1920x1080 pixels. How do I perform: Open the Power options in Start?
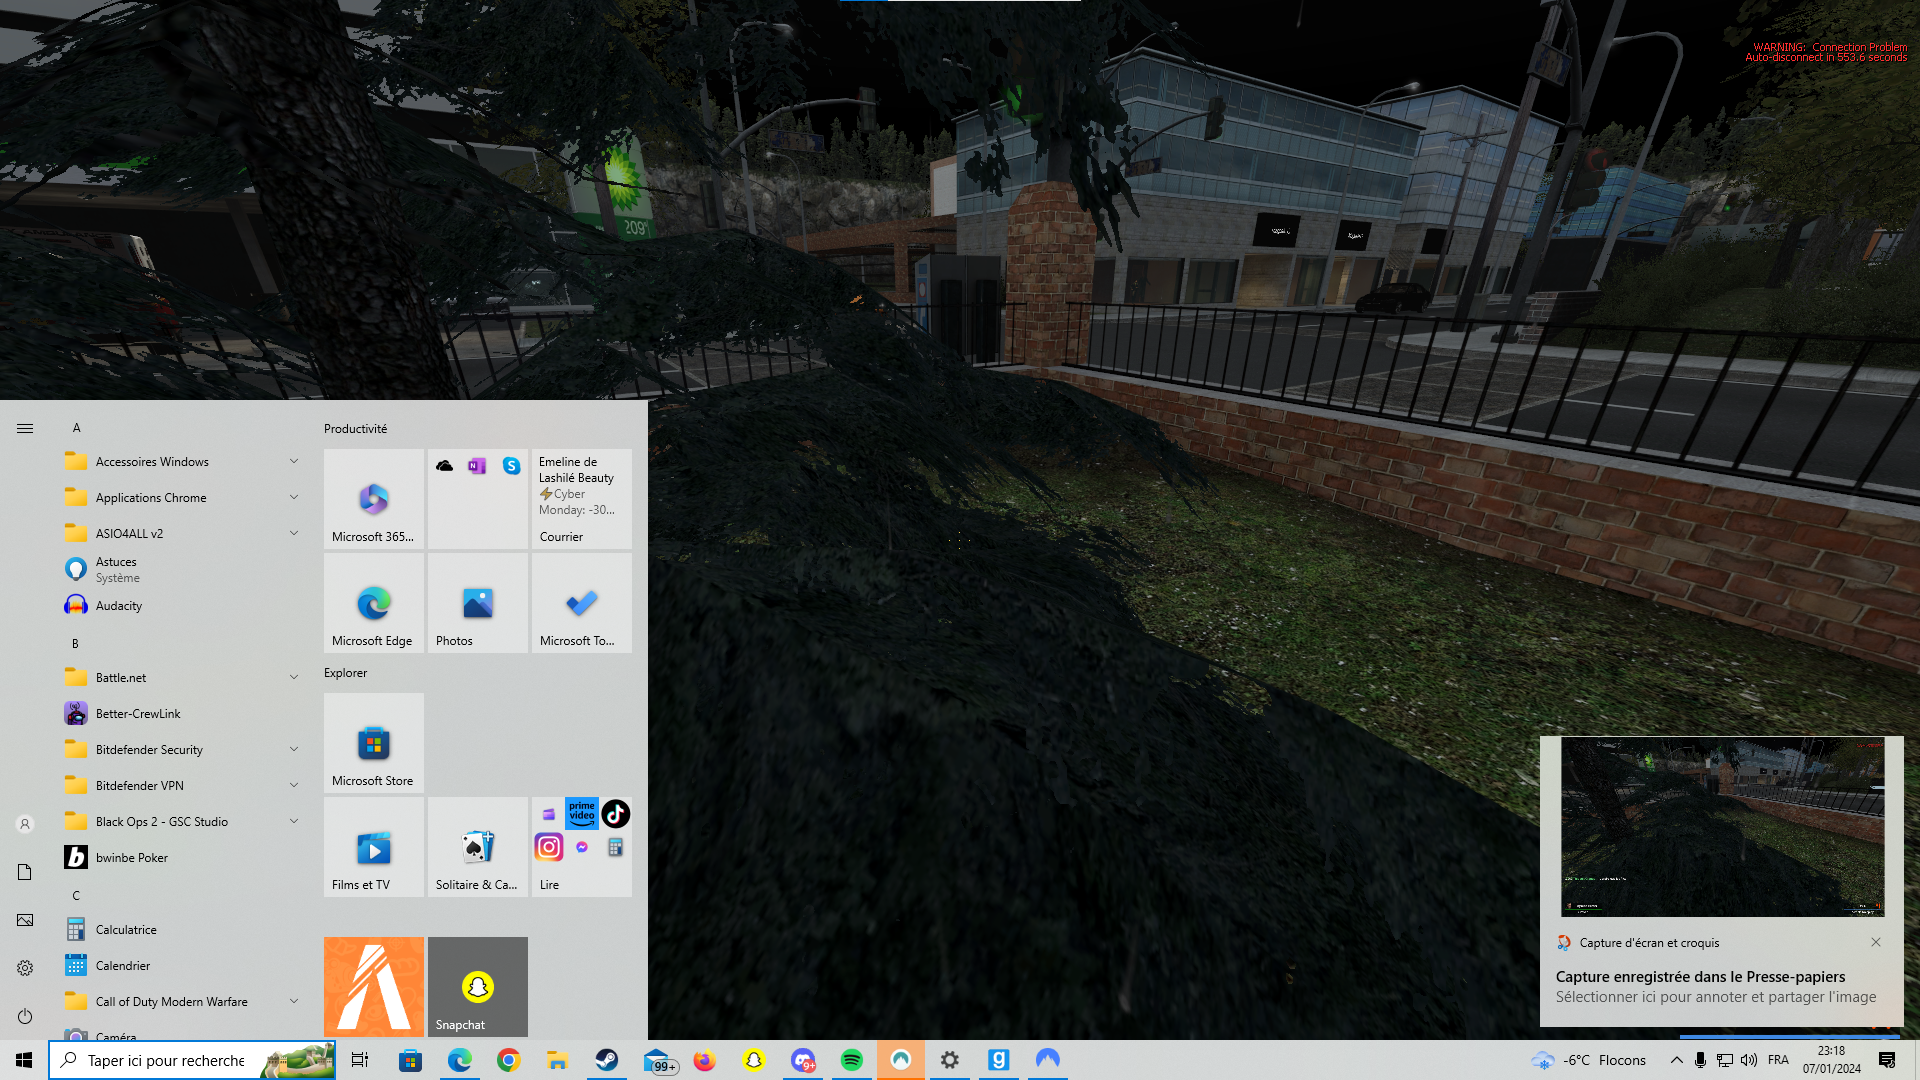click(x=25, y=1016)
